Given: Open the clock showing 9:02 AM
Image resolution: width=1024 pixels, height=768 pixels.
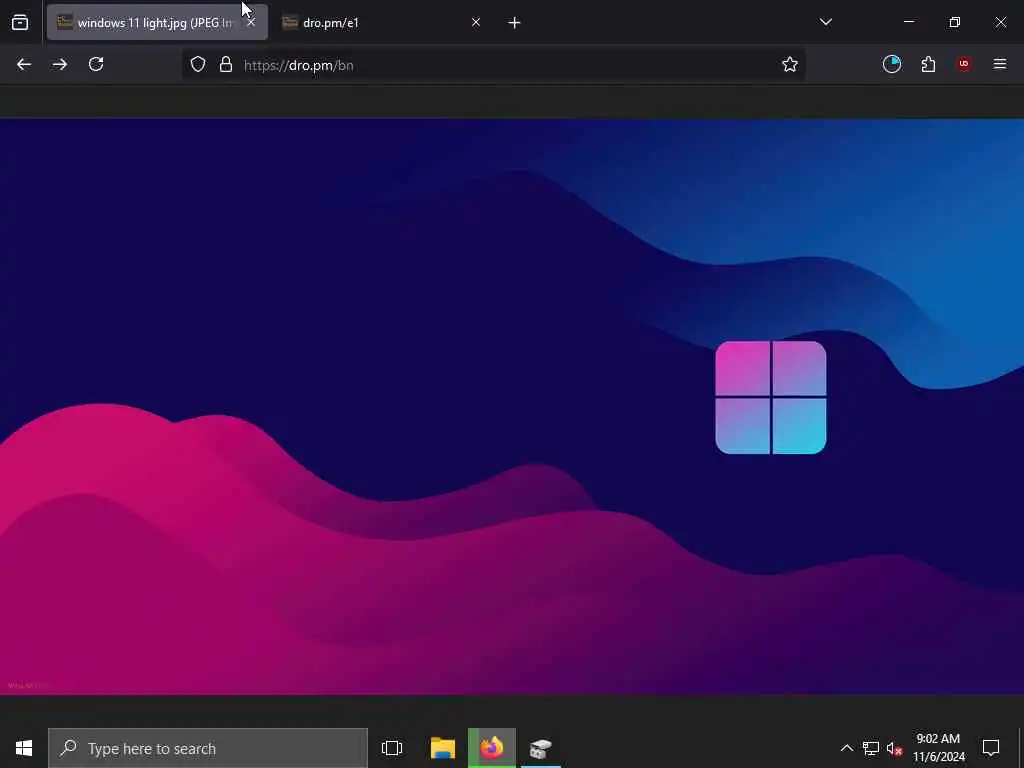Looking at the screenshot, I should [938, 748].
